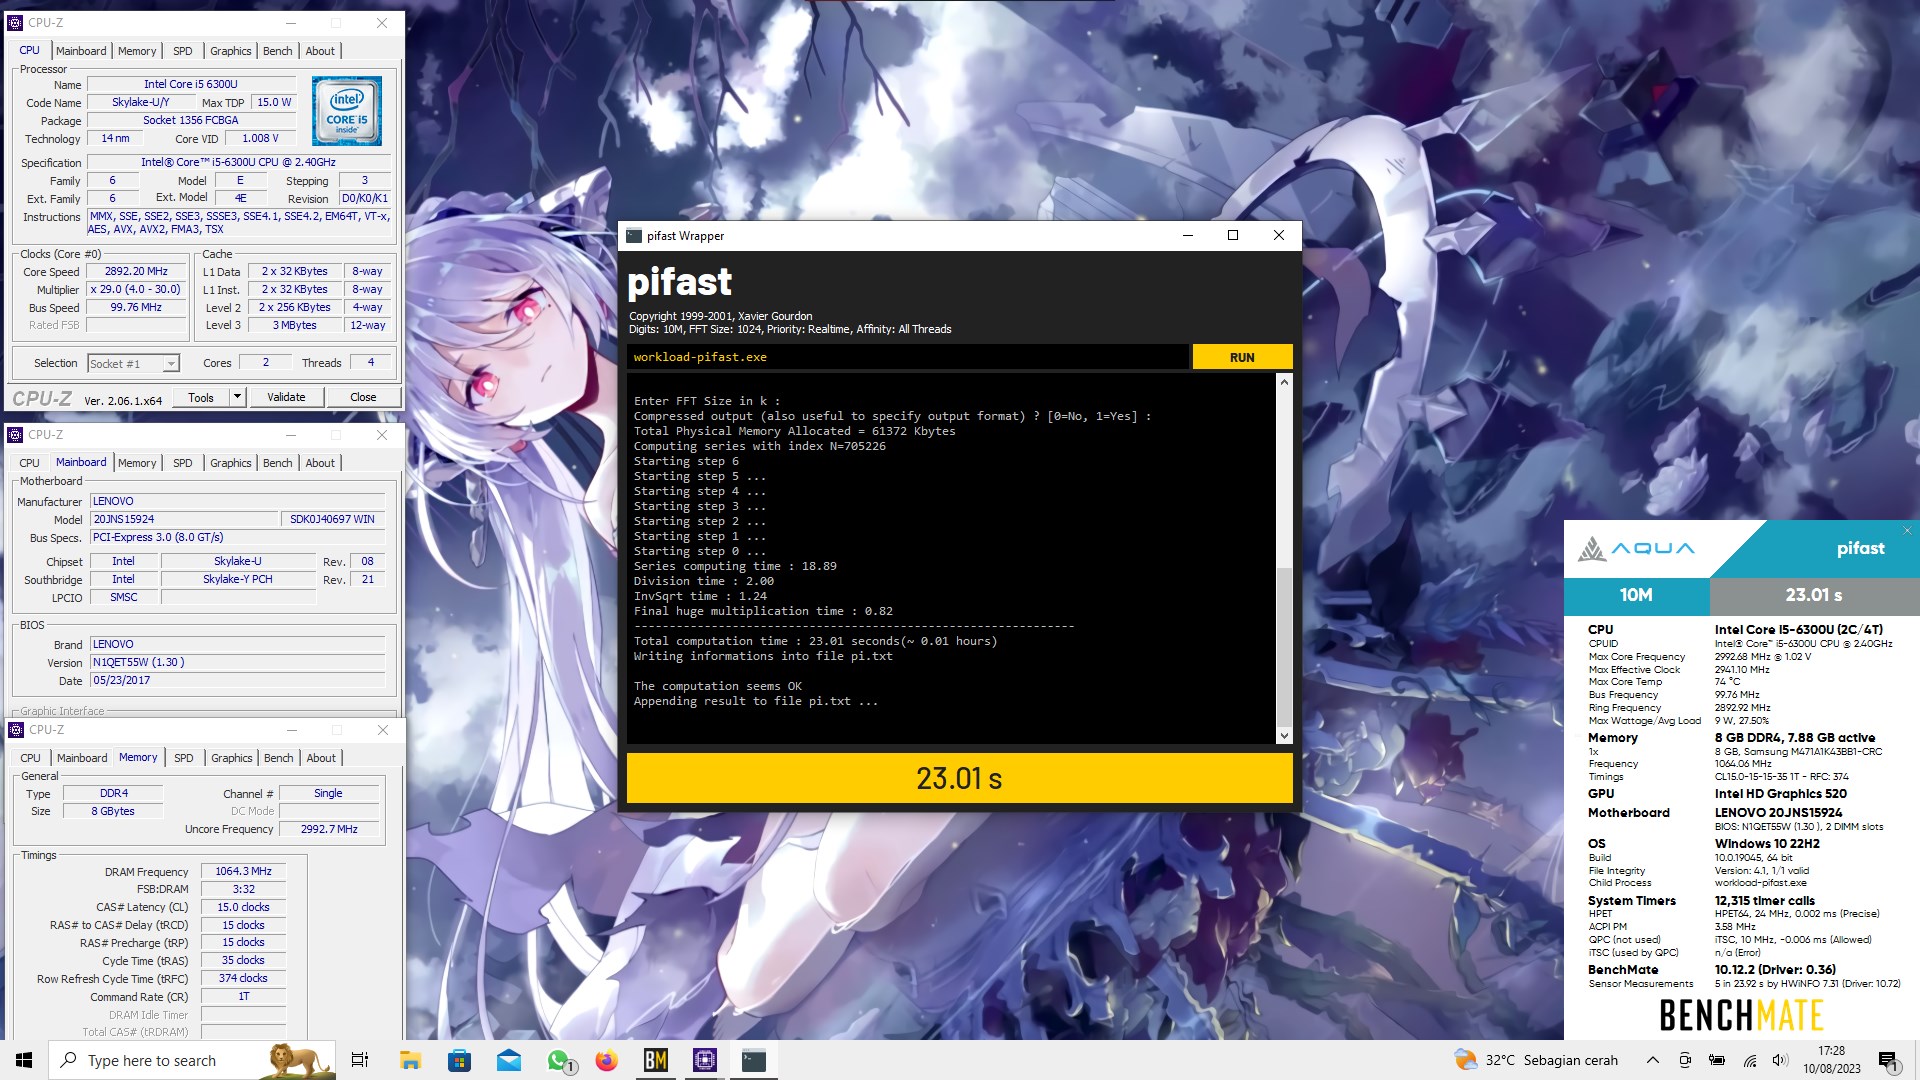This screenshot has height=1080, width=1920.
Task: Click the RUN button in pifast Wrapper
Action: [1242, 357]
